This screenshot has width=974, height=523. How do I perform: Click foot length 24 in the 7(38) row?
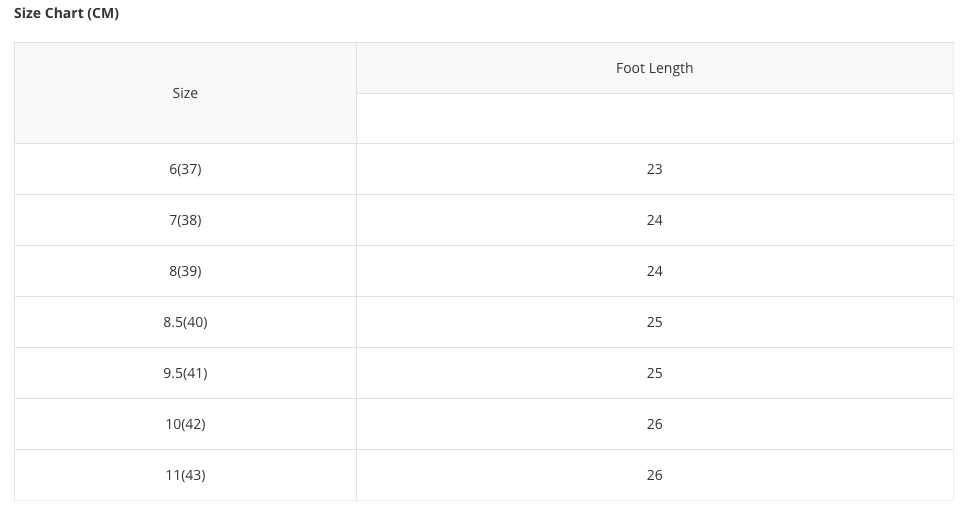[654, 220]
